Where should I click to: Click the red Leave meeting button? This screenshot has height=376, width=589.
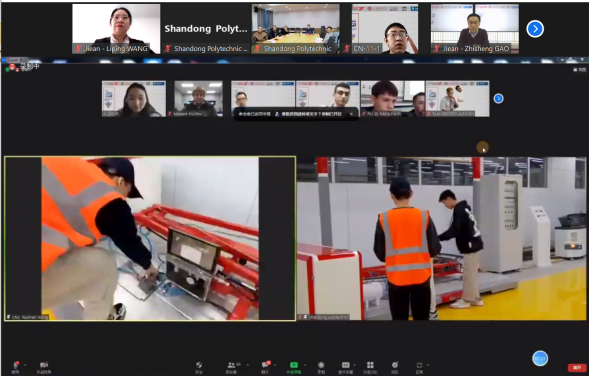(577, 367)
